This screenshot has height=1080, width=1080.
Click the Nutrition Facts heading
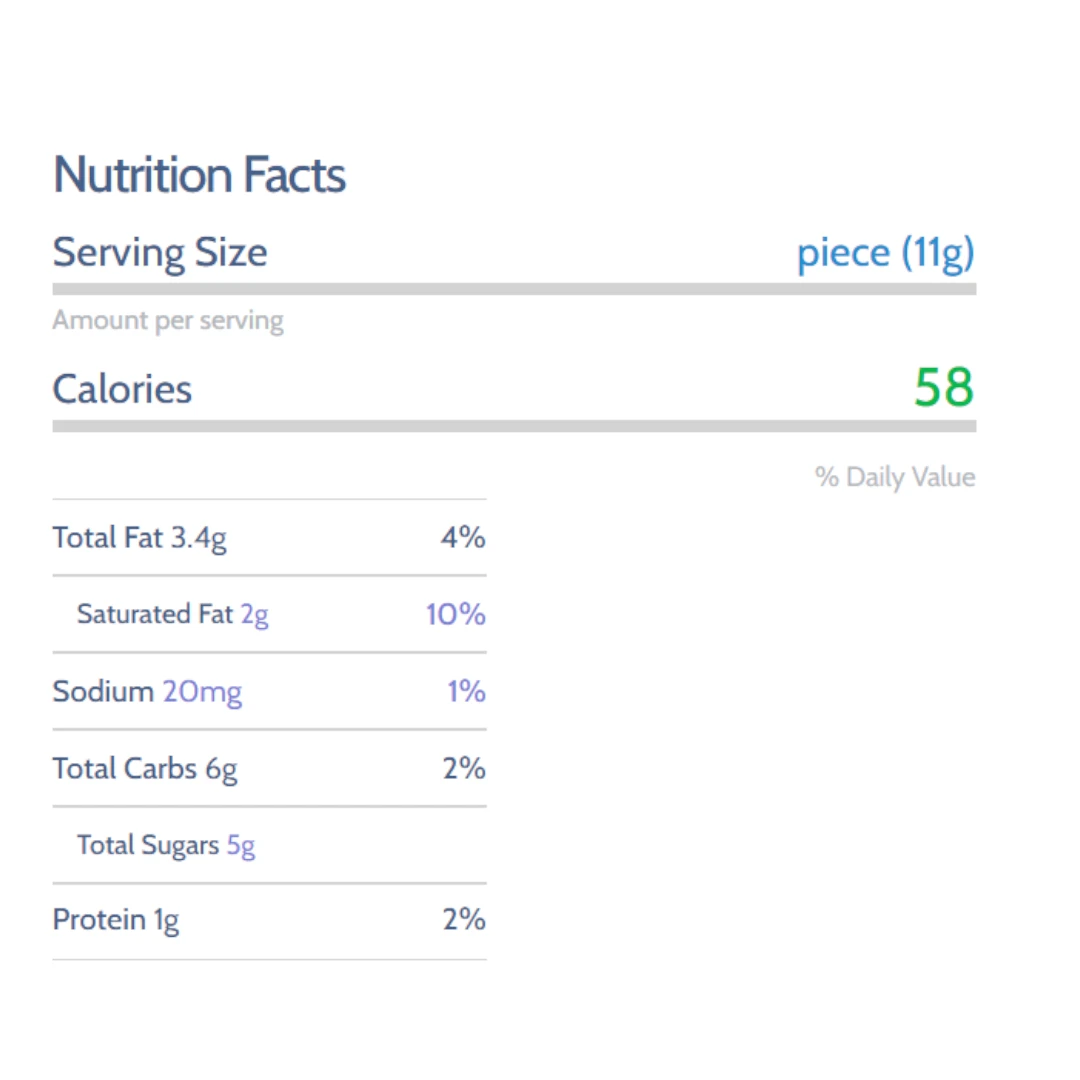coord(199,175)
